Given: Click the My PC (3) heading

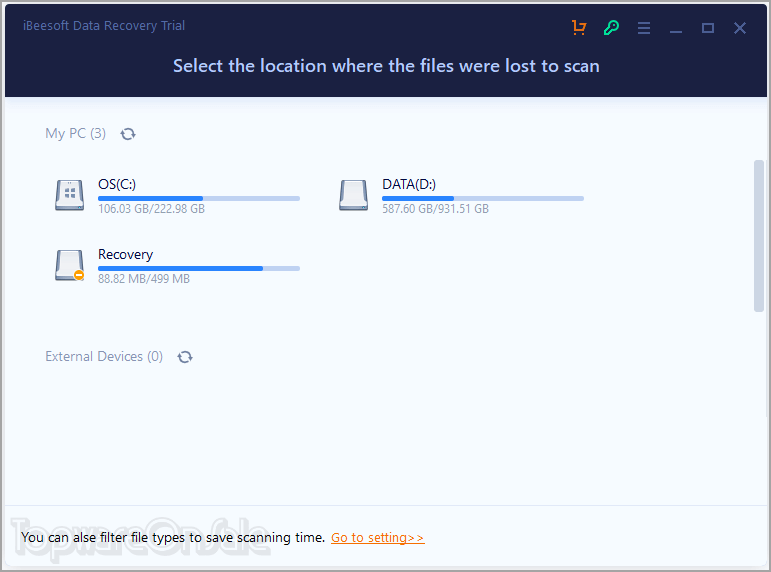Looking at the screenshot, I should pyautogui.click(x=75, y=133).
